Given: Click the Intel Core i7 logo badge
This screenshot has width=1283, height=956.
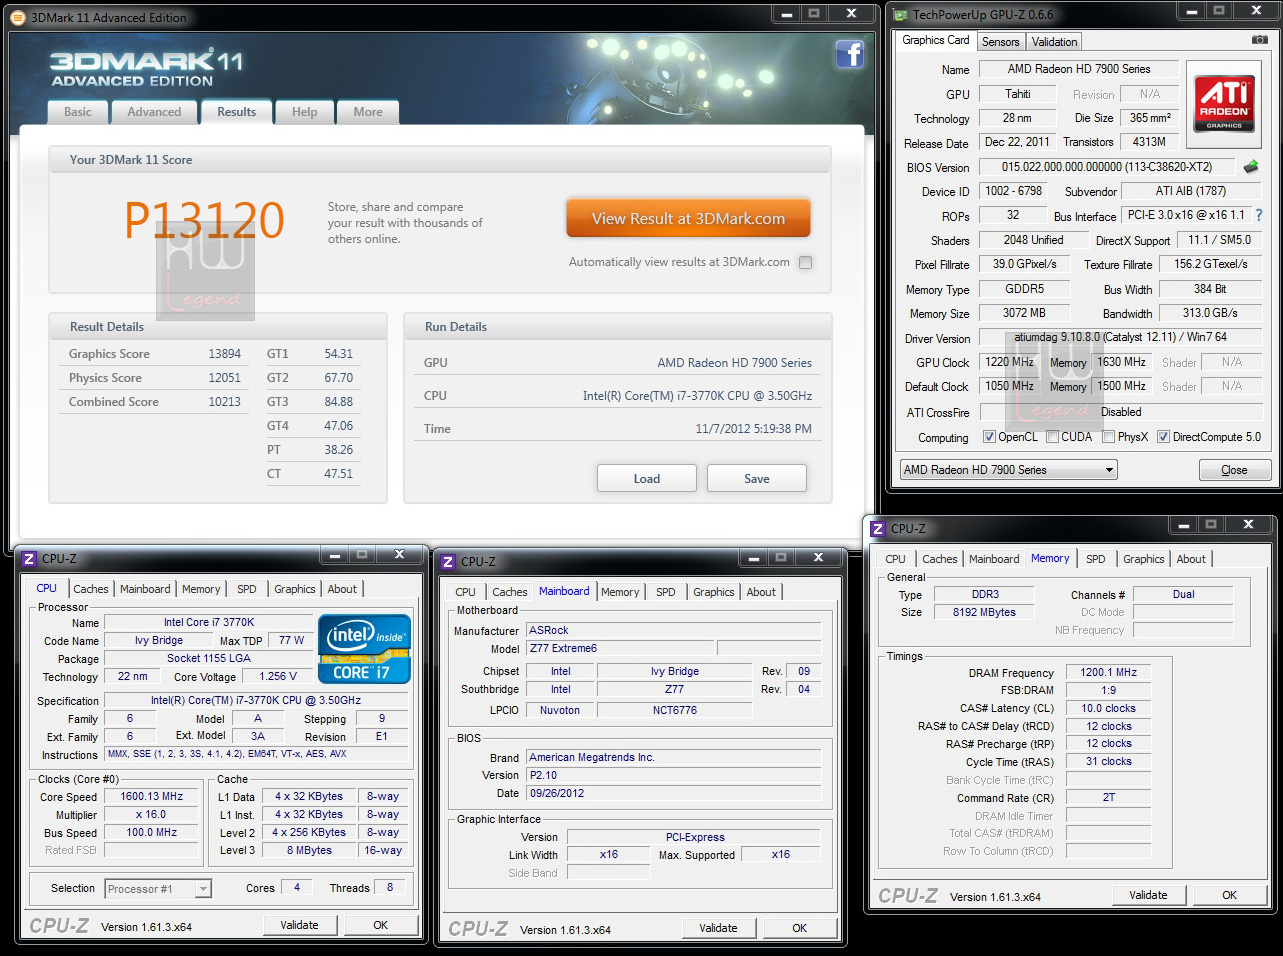Looking at the screenshot, I should 364,649.
